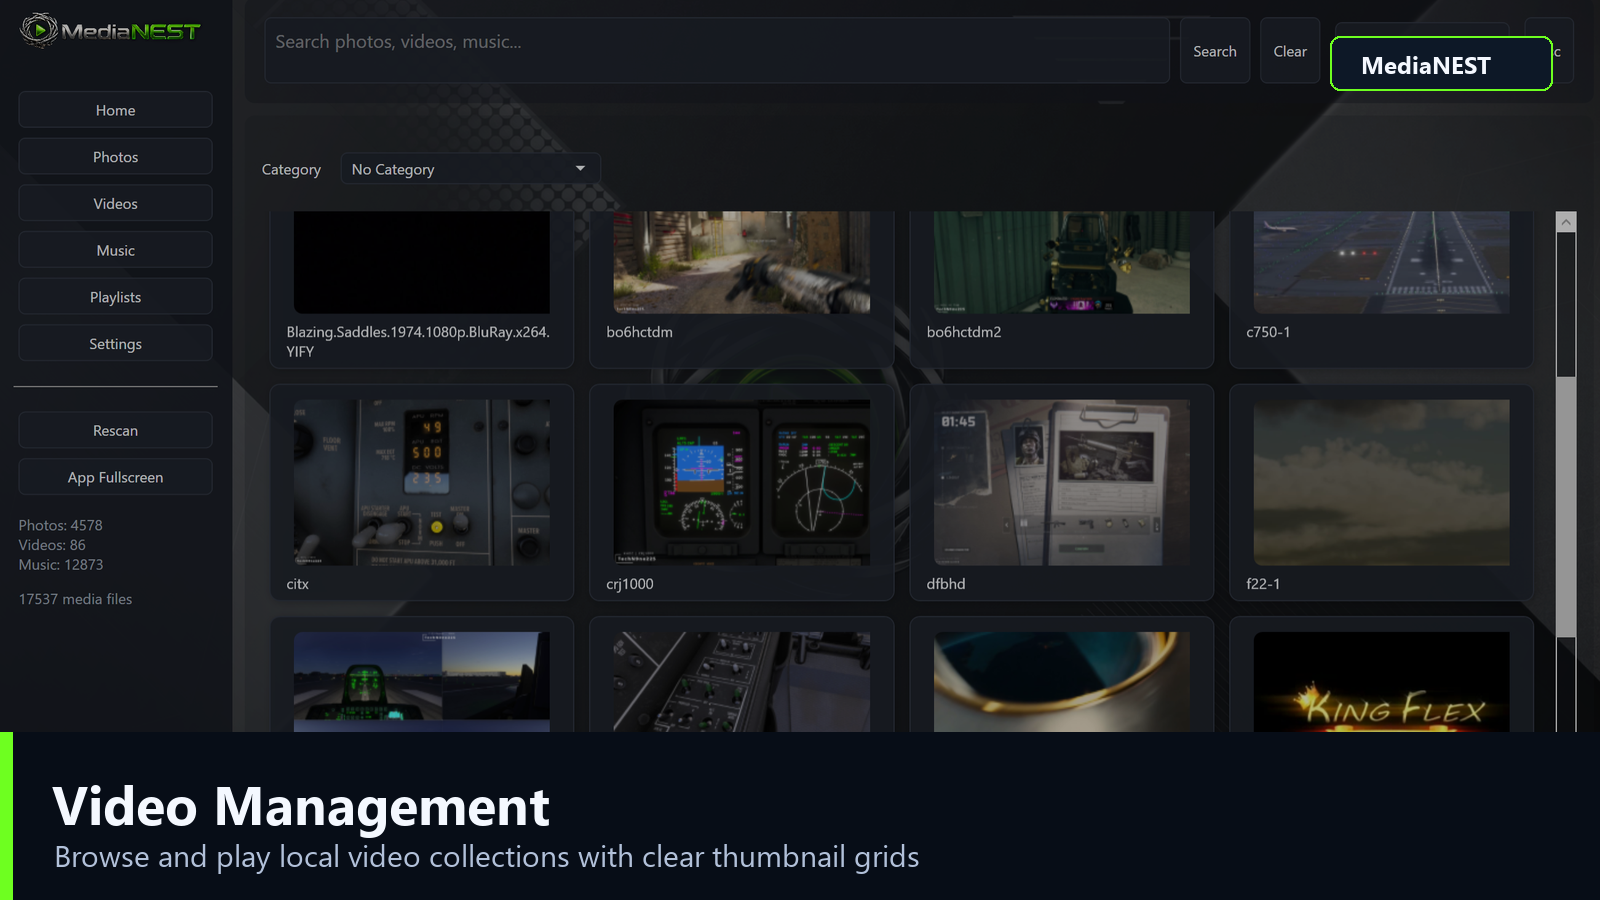Click the Rescan button
Screen dimensions: 1600x900
(x=115, y=430)
